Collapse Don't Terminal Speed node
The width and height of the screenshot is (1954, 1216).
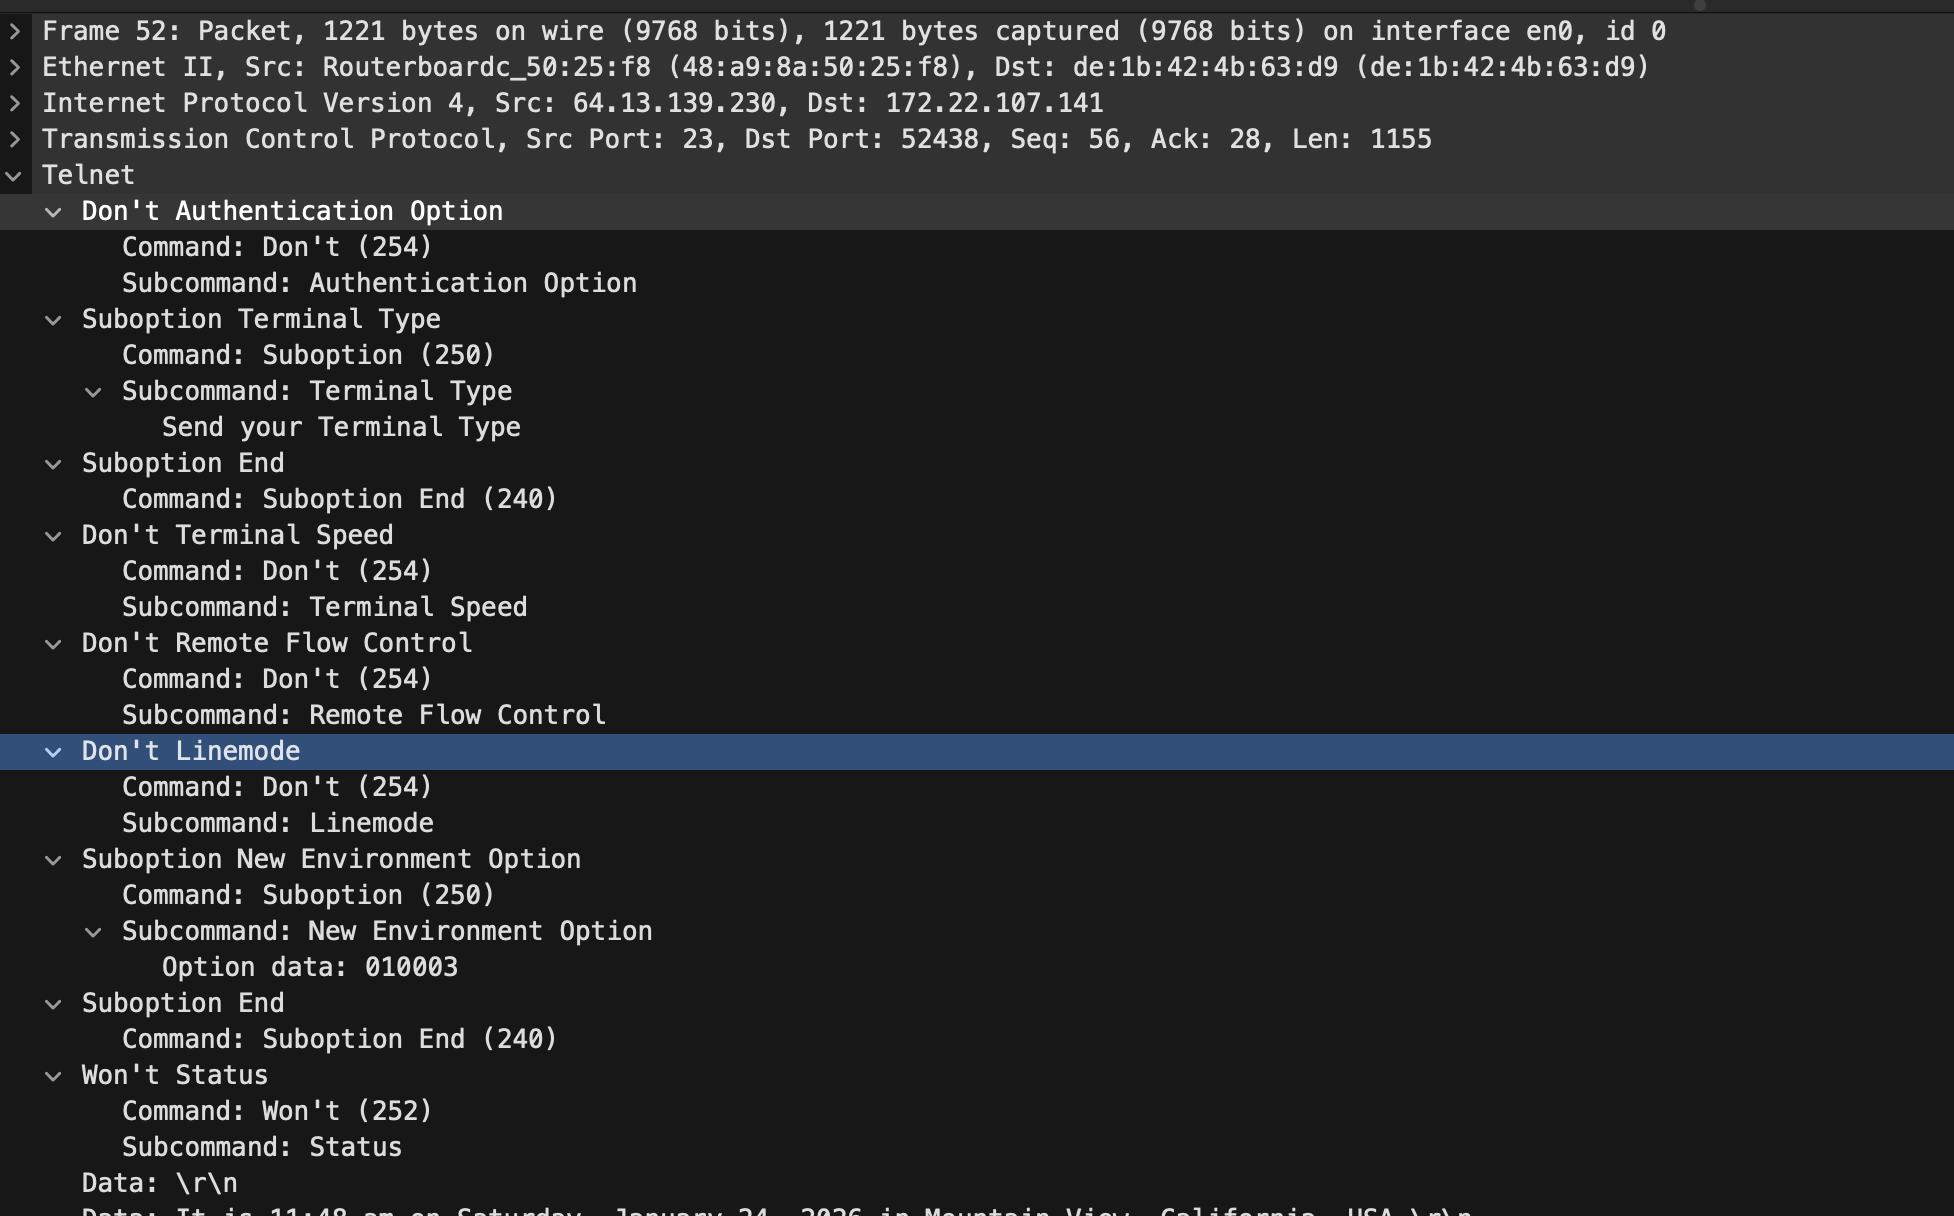point(54,535)
